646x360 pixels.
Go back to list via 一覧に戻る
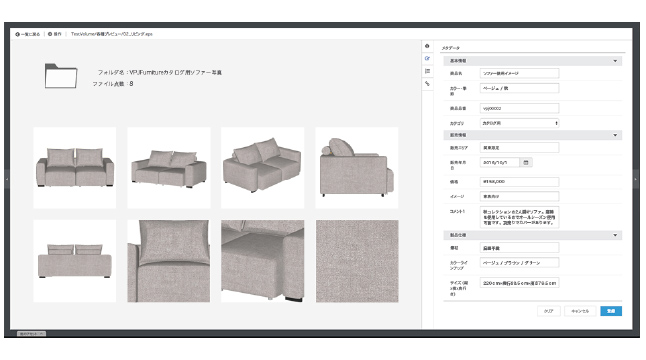click(28, 34)
